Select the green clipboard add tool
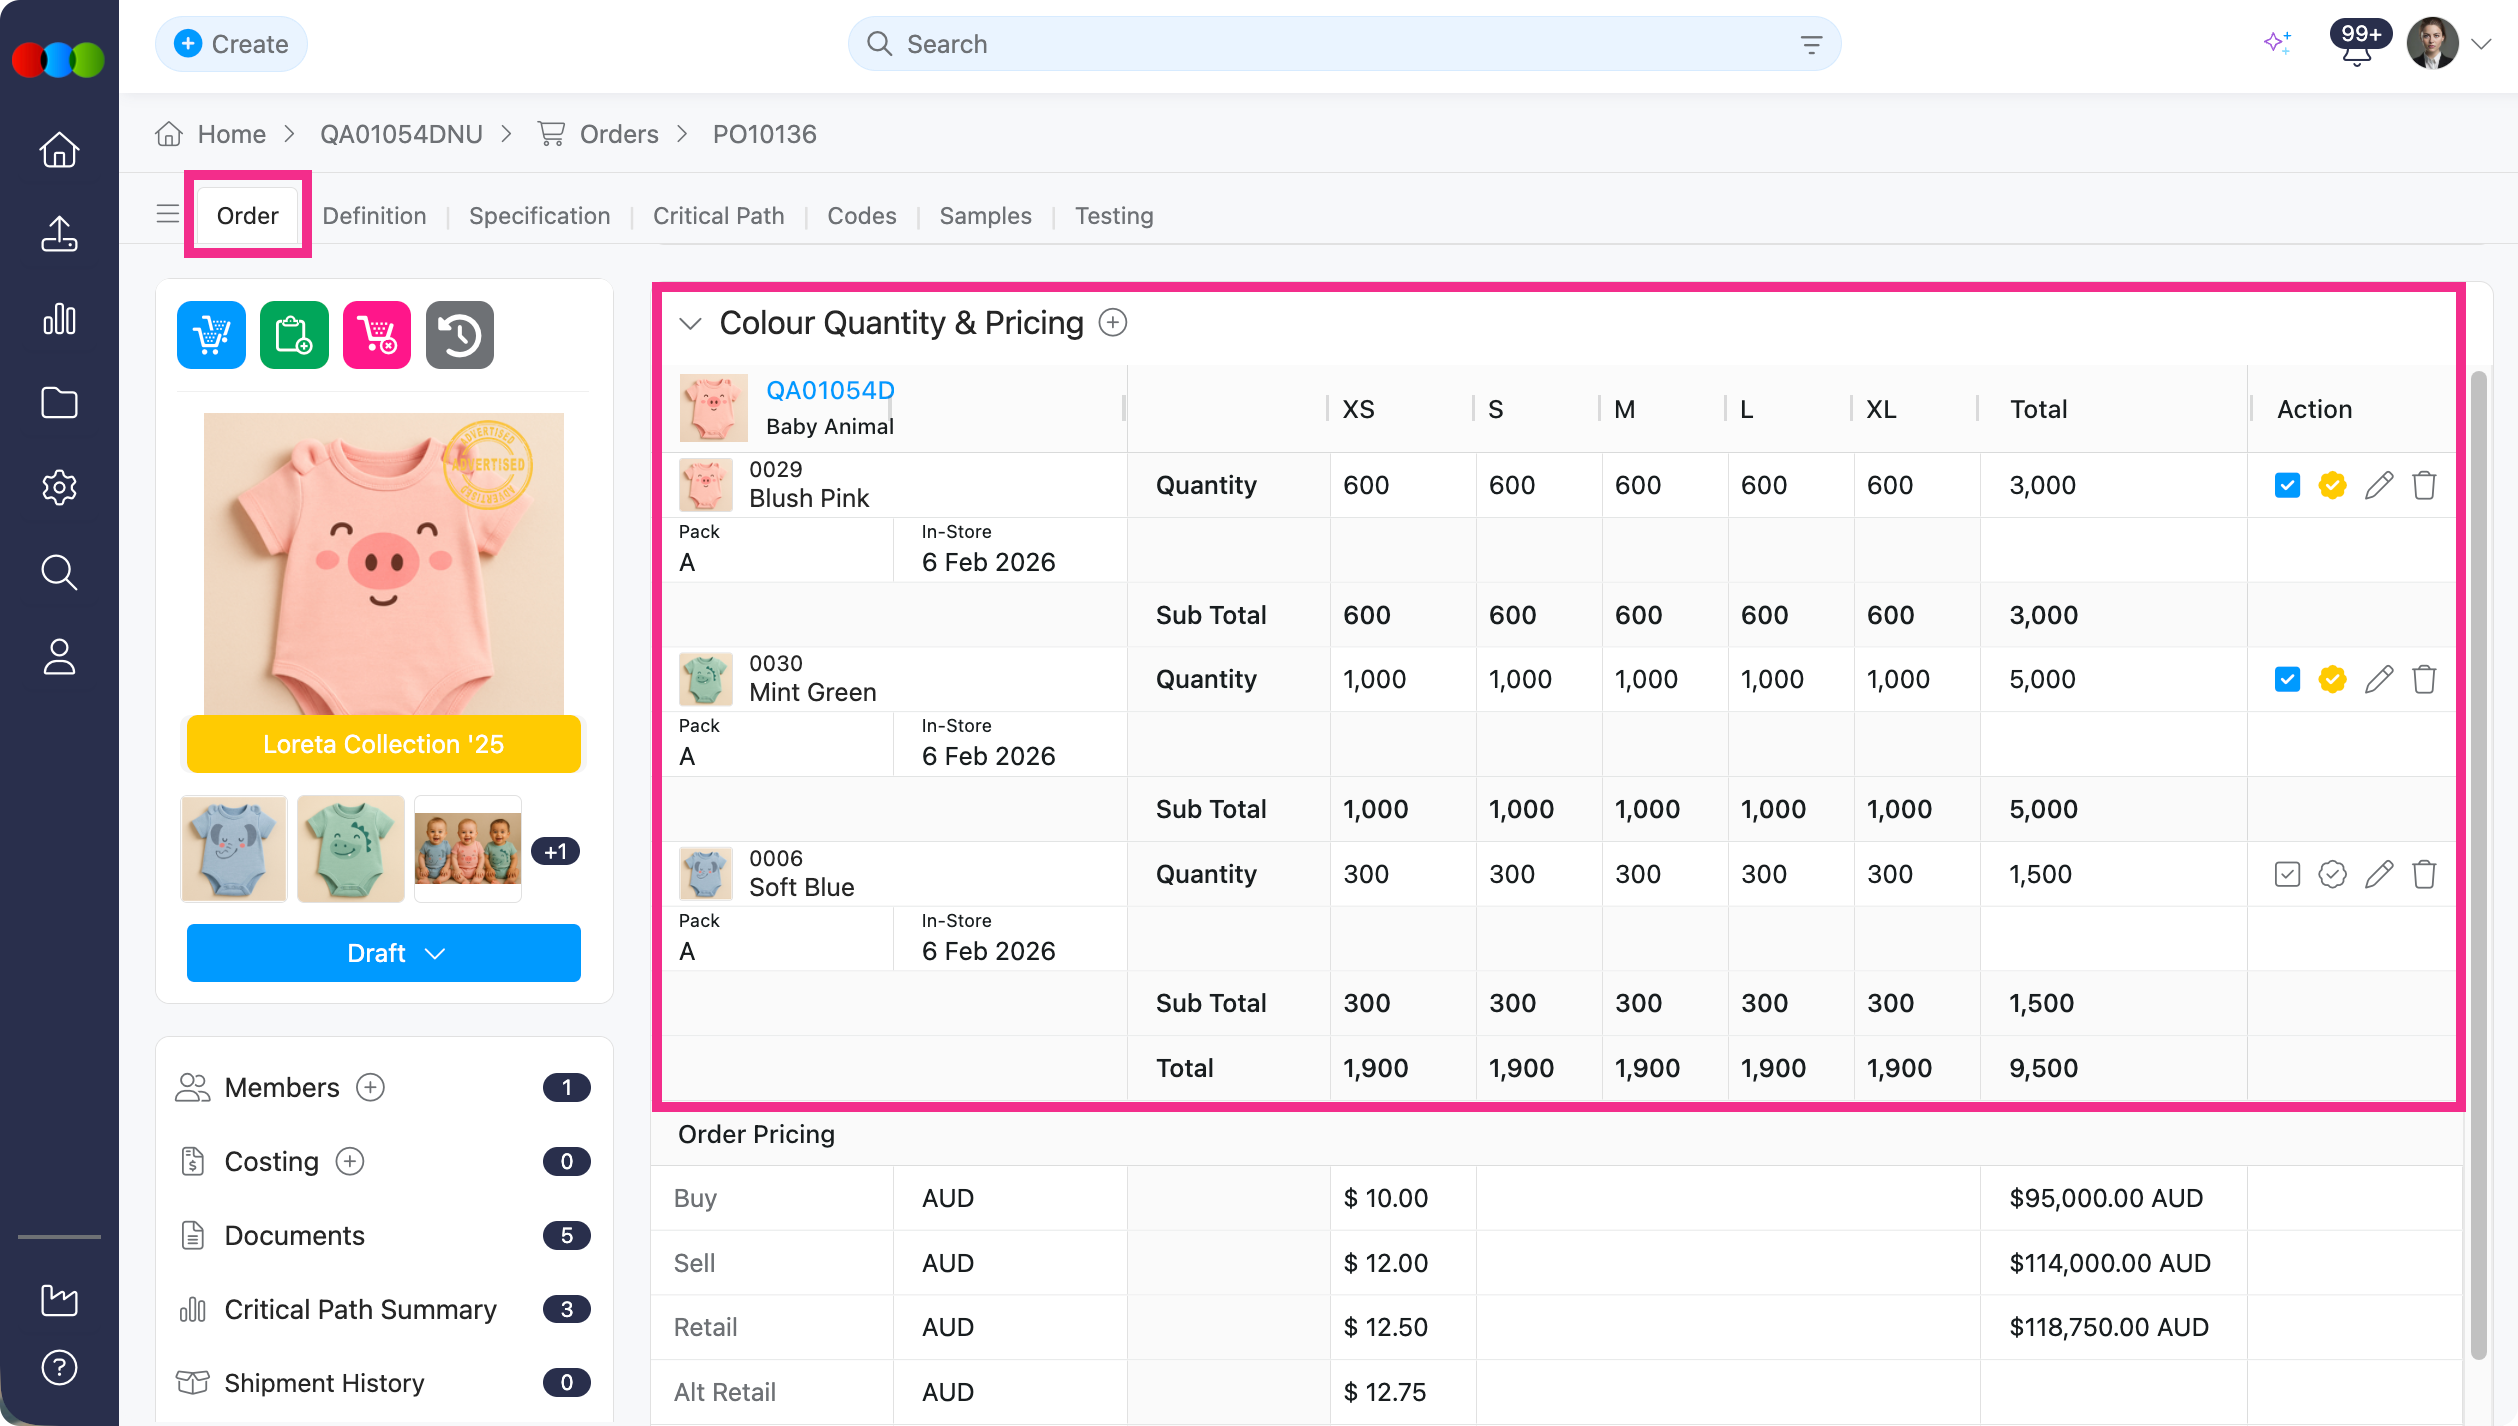The image size is (2518, 1426). pyautogui.click(x=293, y=334)
